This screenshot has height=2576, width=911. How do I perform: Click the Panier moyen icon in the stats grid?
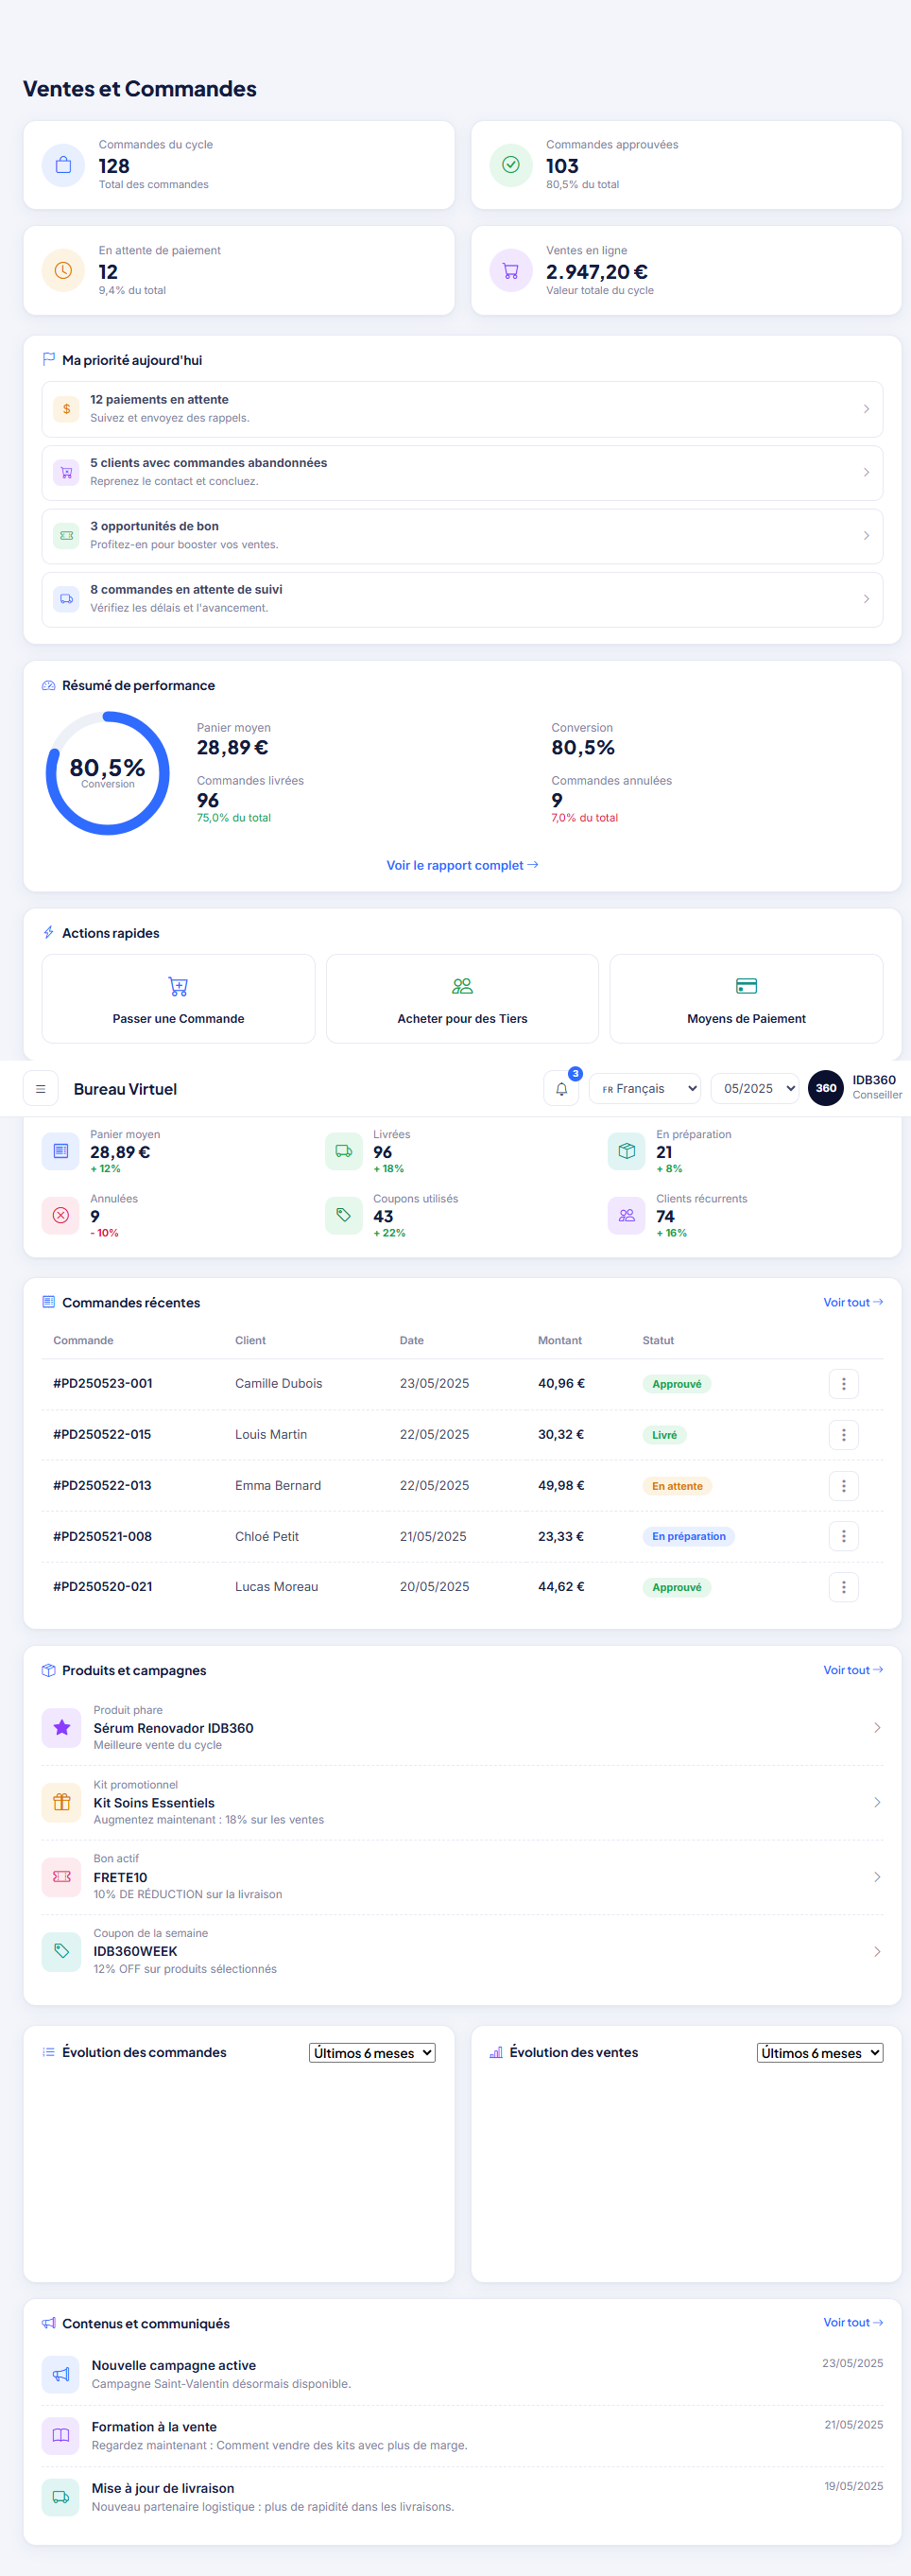click(61, 1151)
